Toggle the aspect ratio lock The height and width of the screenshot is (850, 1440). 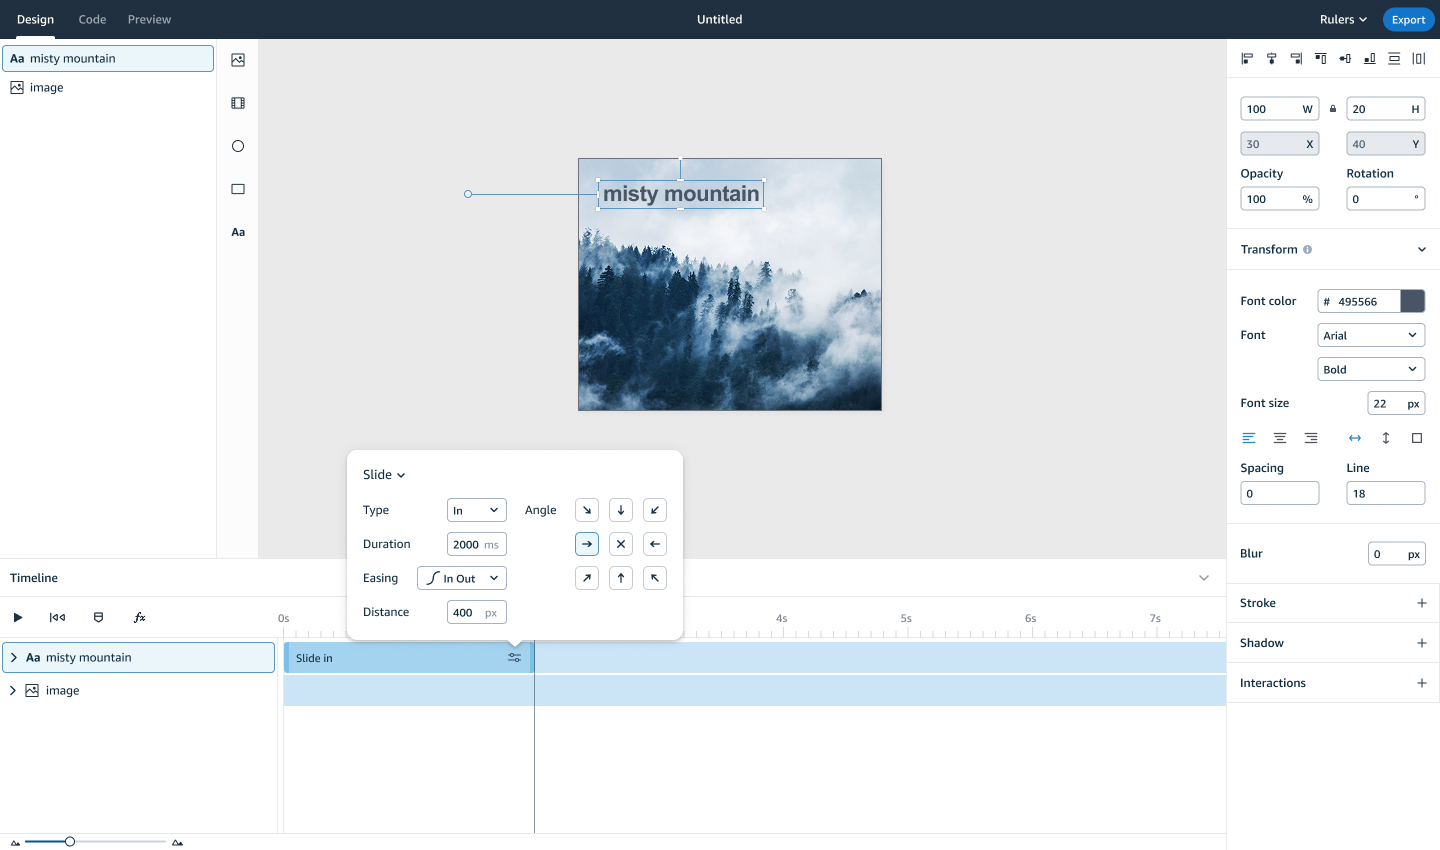(x=1333, y=109)
